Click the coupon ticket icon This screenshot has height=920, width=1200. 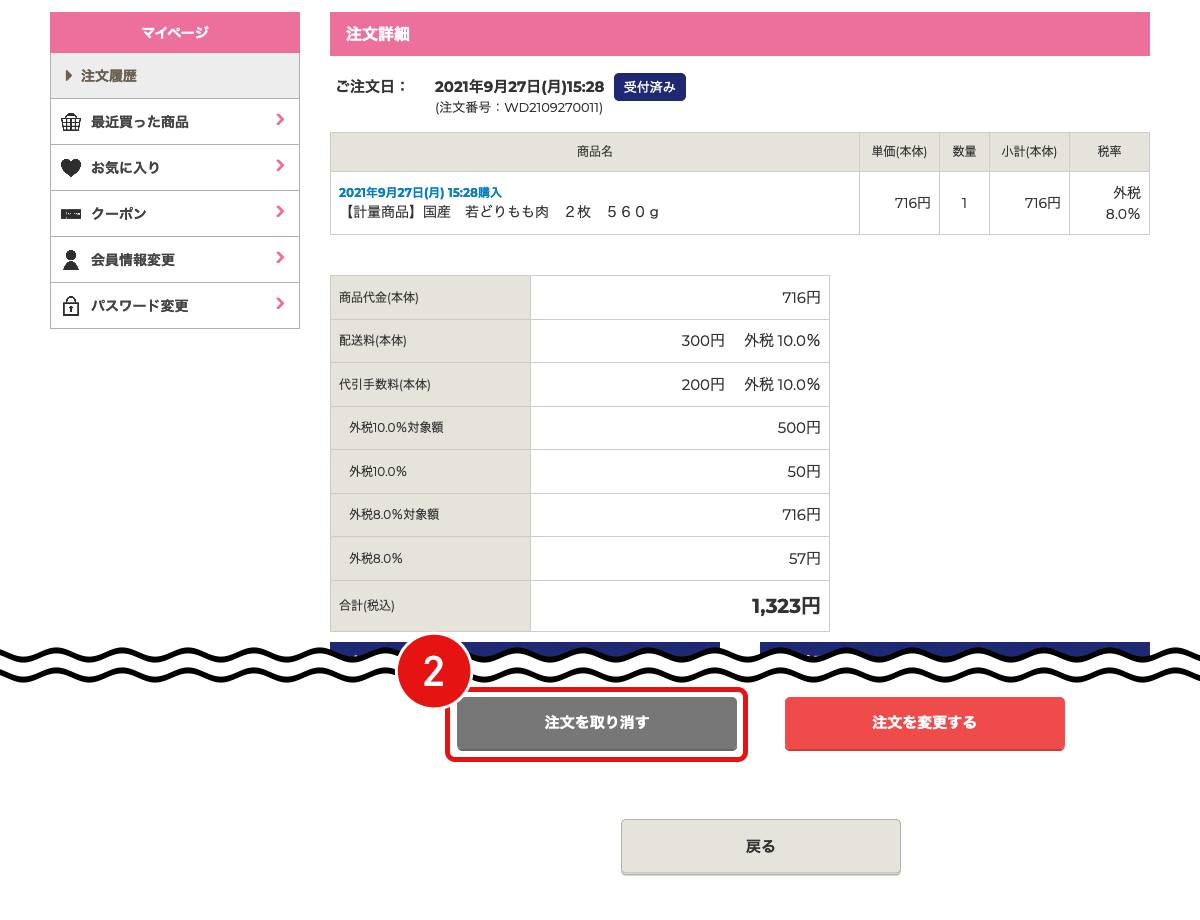coord(71,214)
